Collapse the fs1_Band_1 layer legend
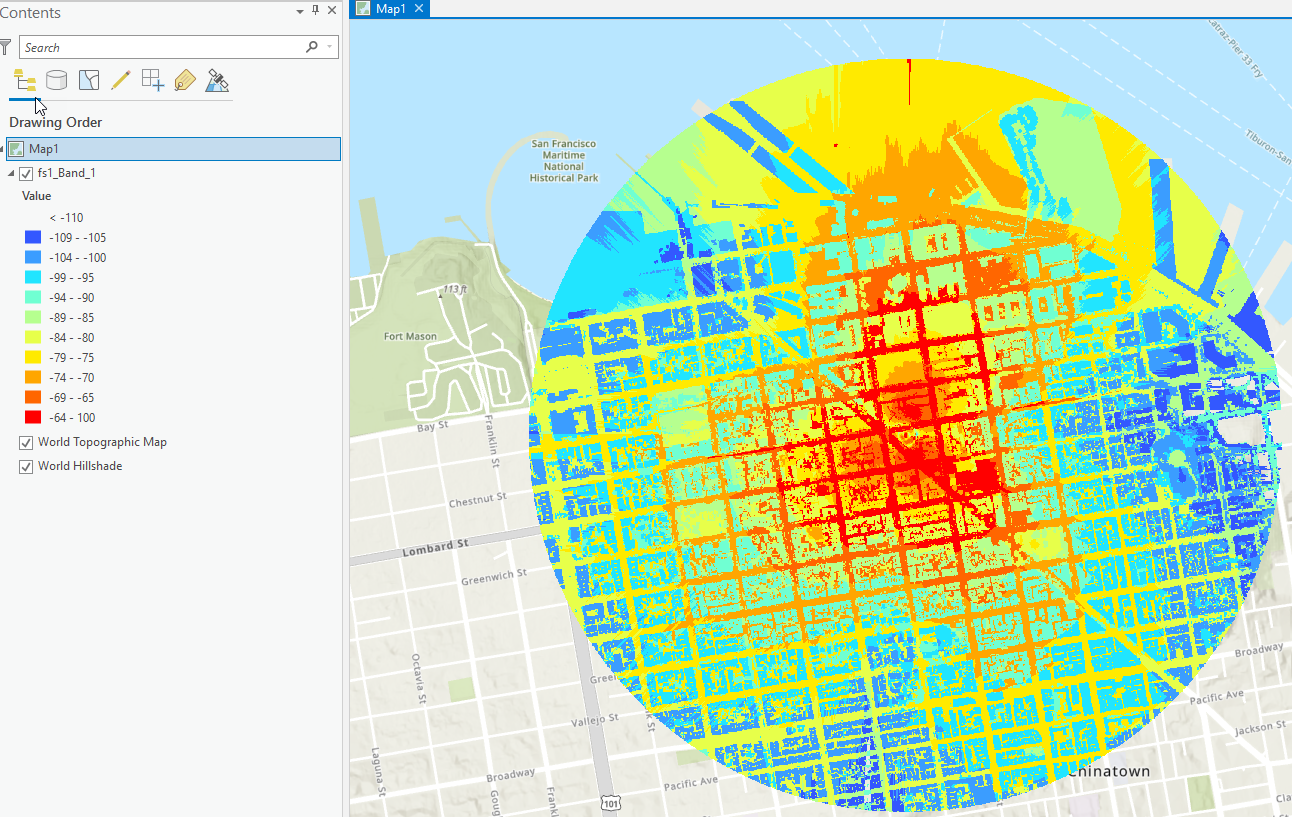Screen dimensions: 1292x817 12,173
